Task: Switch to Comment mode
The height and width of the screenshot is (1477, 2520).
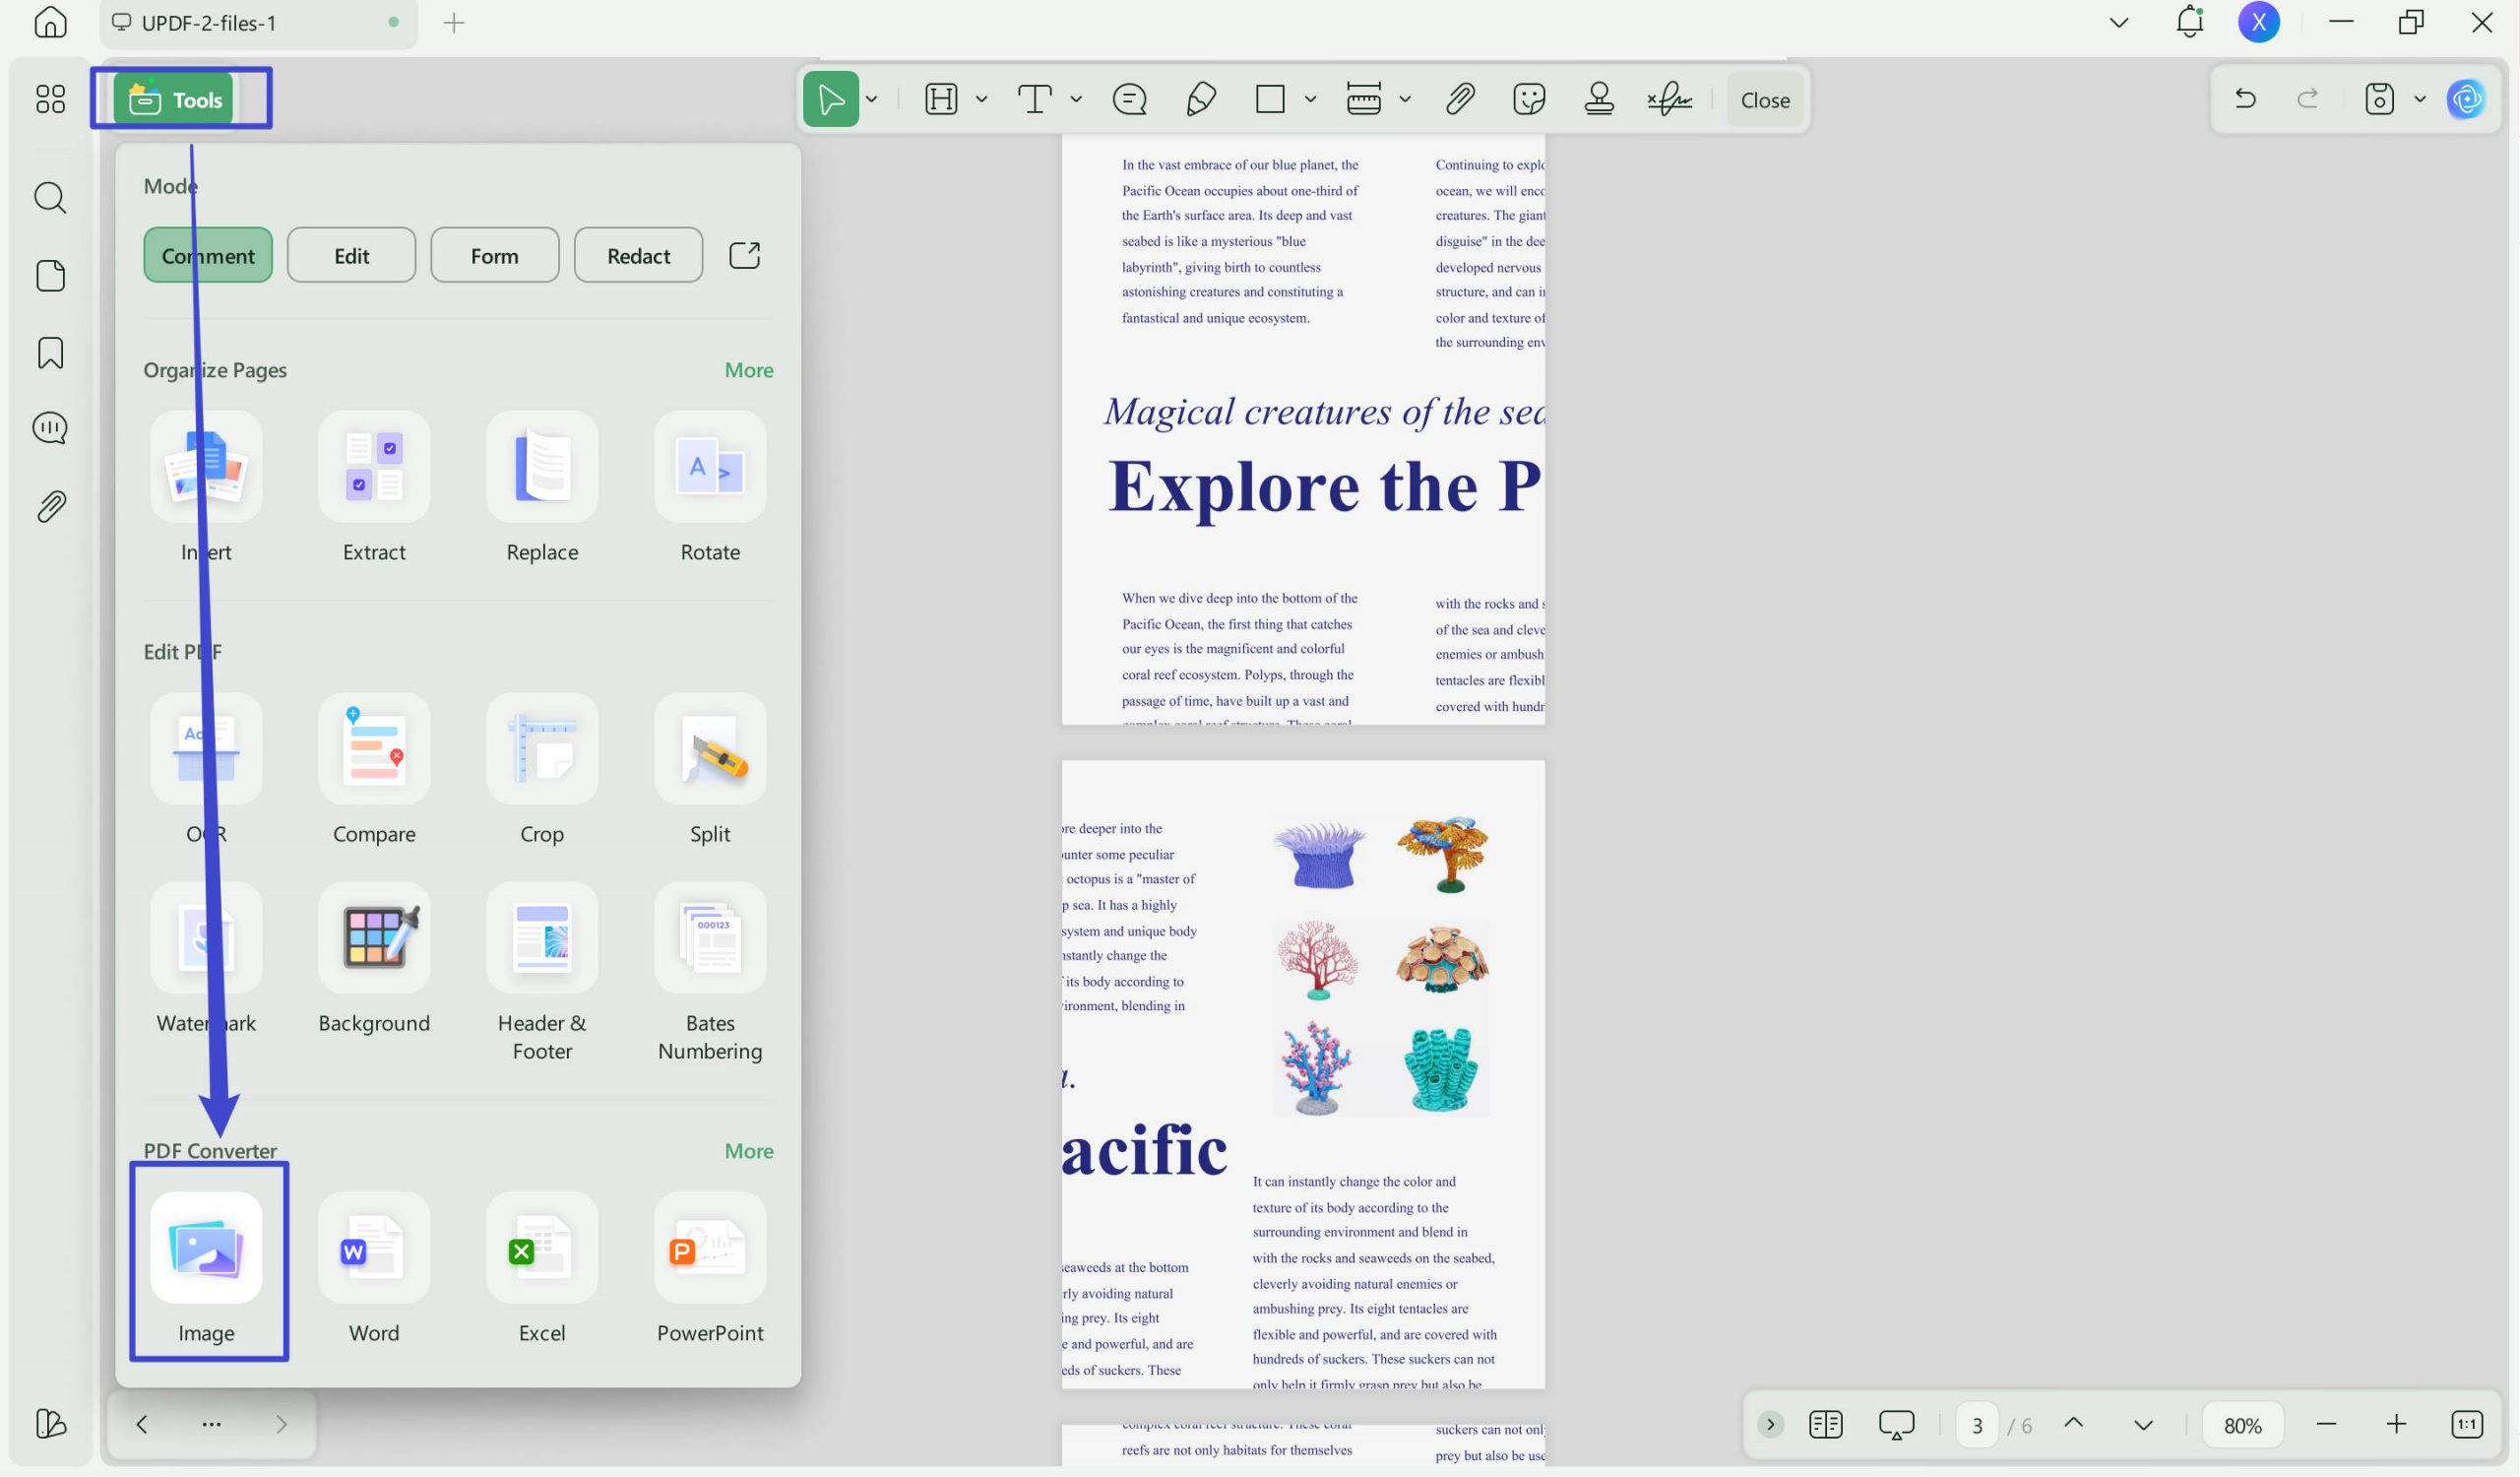Action: point(208,256)
